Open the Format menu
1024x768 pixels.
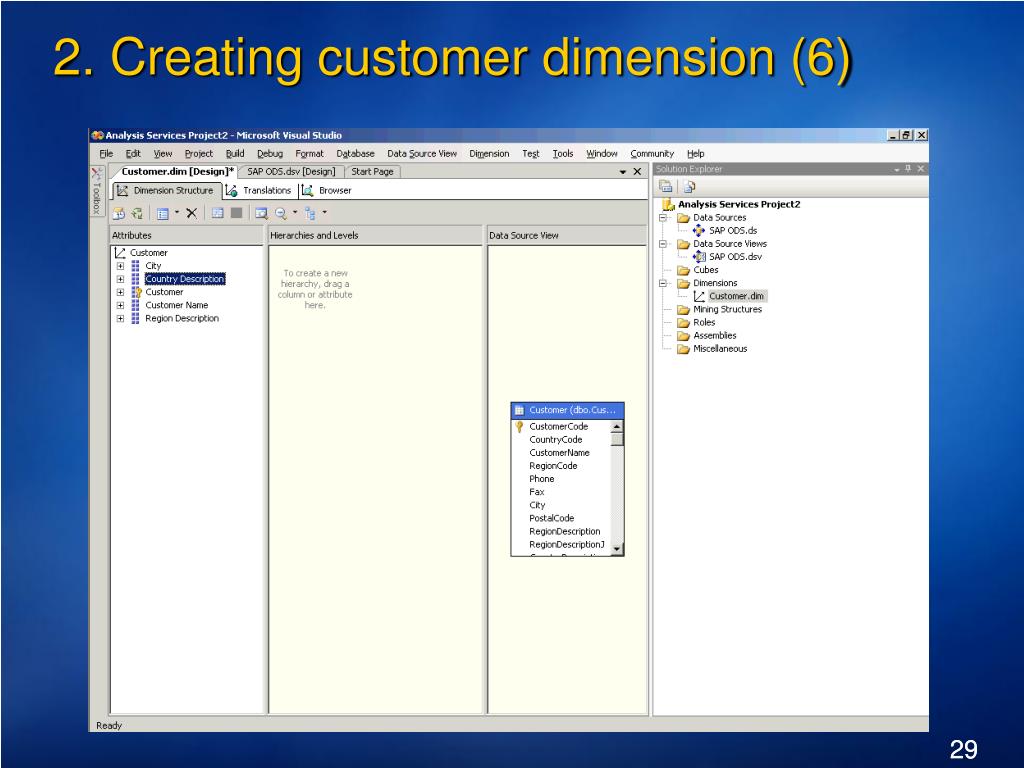pyautogui.click(x=310, y=153)
